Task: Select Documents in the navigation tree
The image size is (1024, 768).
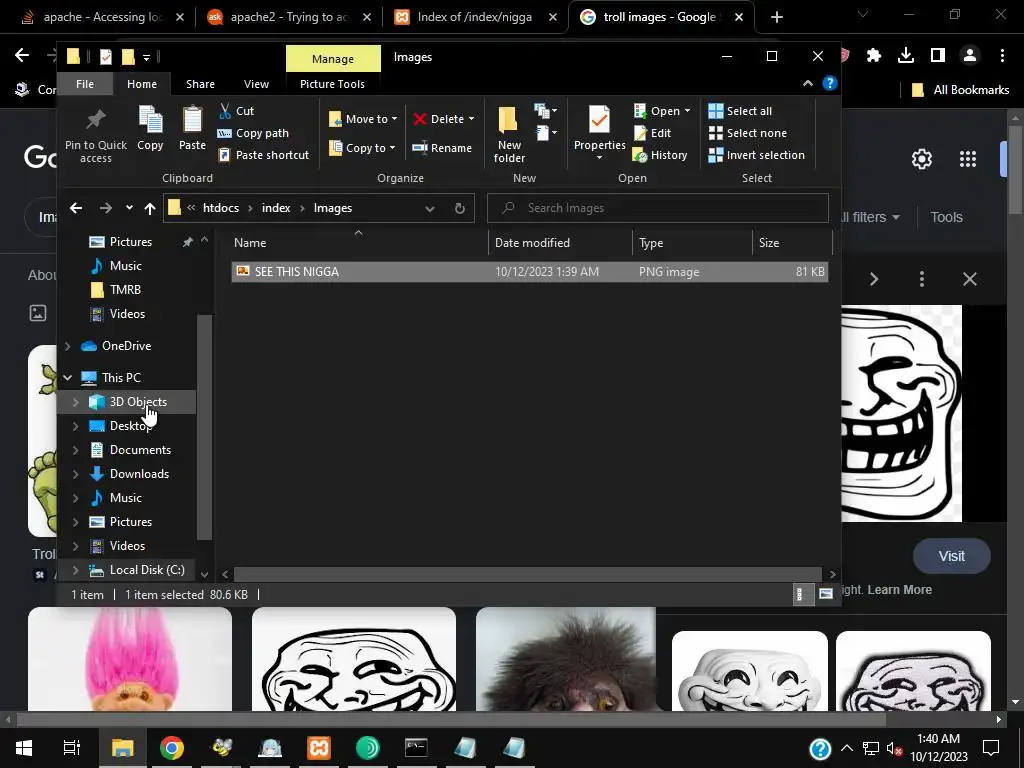Action: (x=140, y=450)
